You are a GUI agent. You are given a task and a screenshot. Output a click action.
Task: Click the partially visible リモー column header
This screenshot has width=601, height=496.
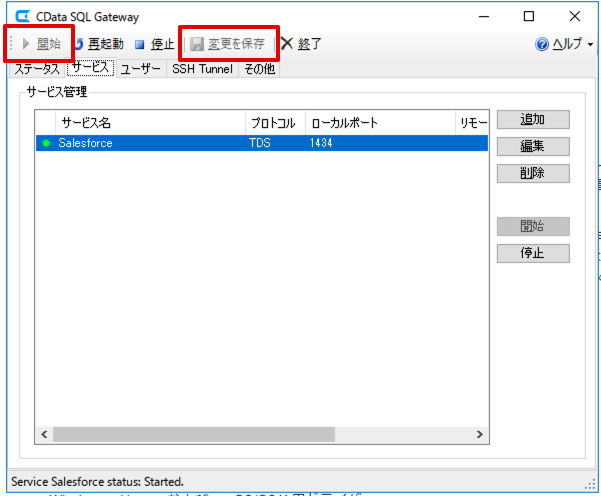472,123
